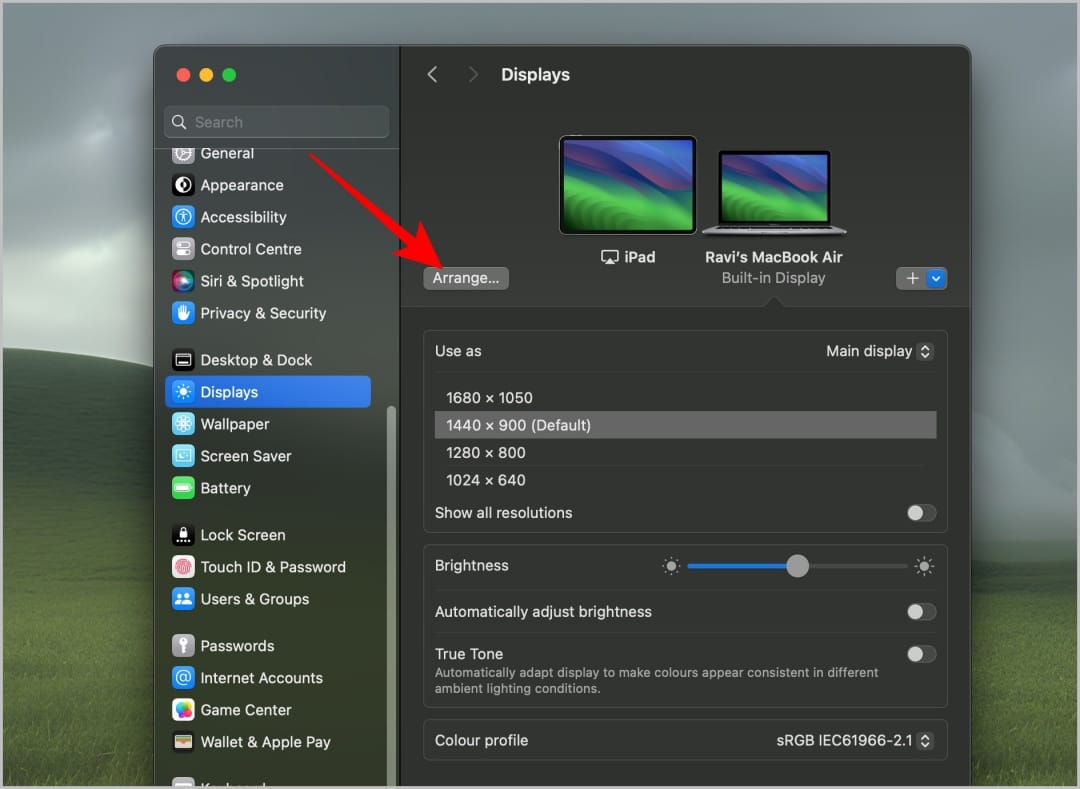Click the Wallet & Apple Pay icon
The image size is (1080, 789).
(x=183, y=741)
